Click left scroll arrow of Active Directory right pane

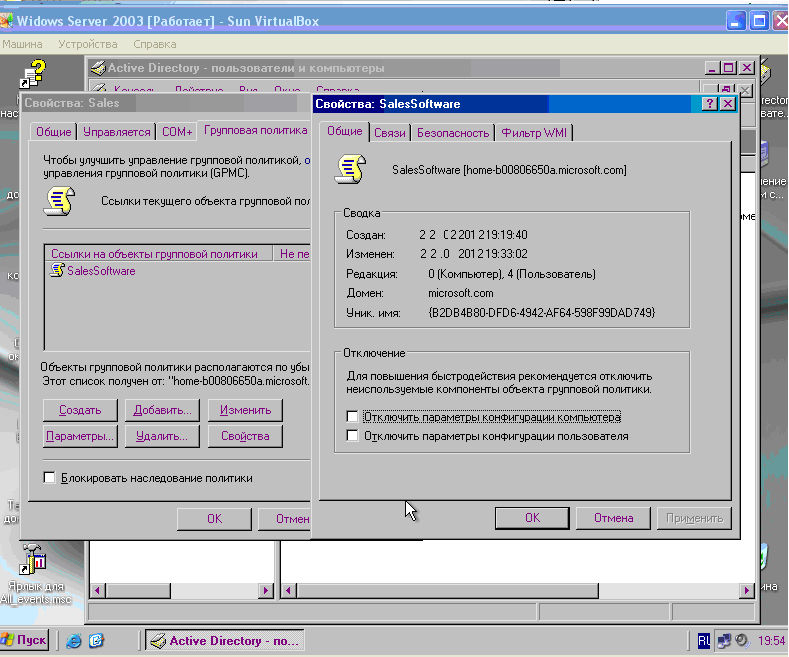(x=288, y=590)
